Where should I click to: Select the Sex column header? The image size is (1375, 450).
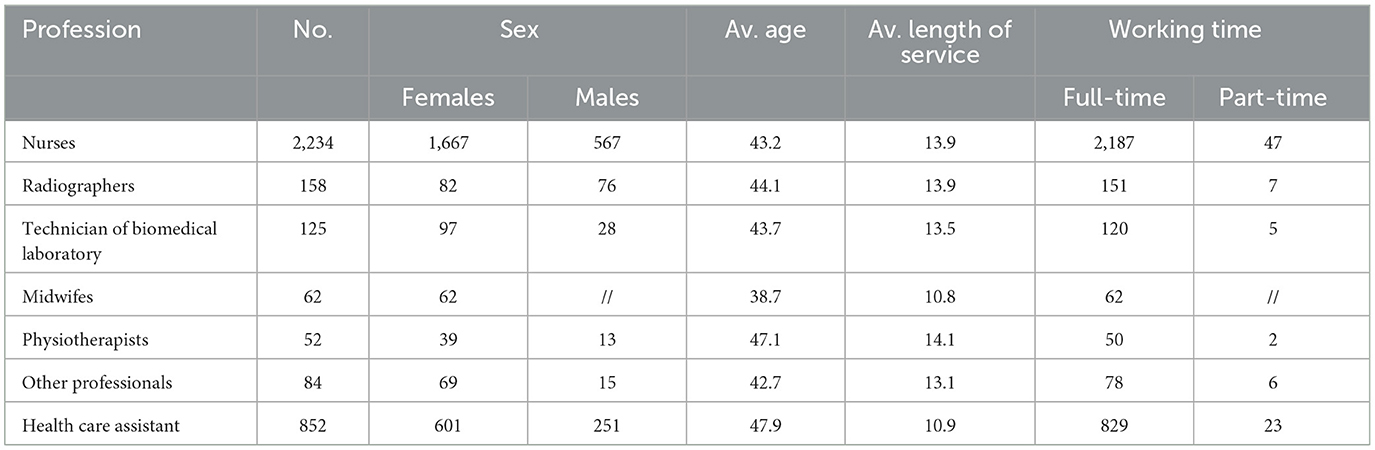(x=520, y=30)
